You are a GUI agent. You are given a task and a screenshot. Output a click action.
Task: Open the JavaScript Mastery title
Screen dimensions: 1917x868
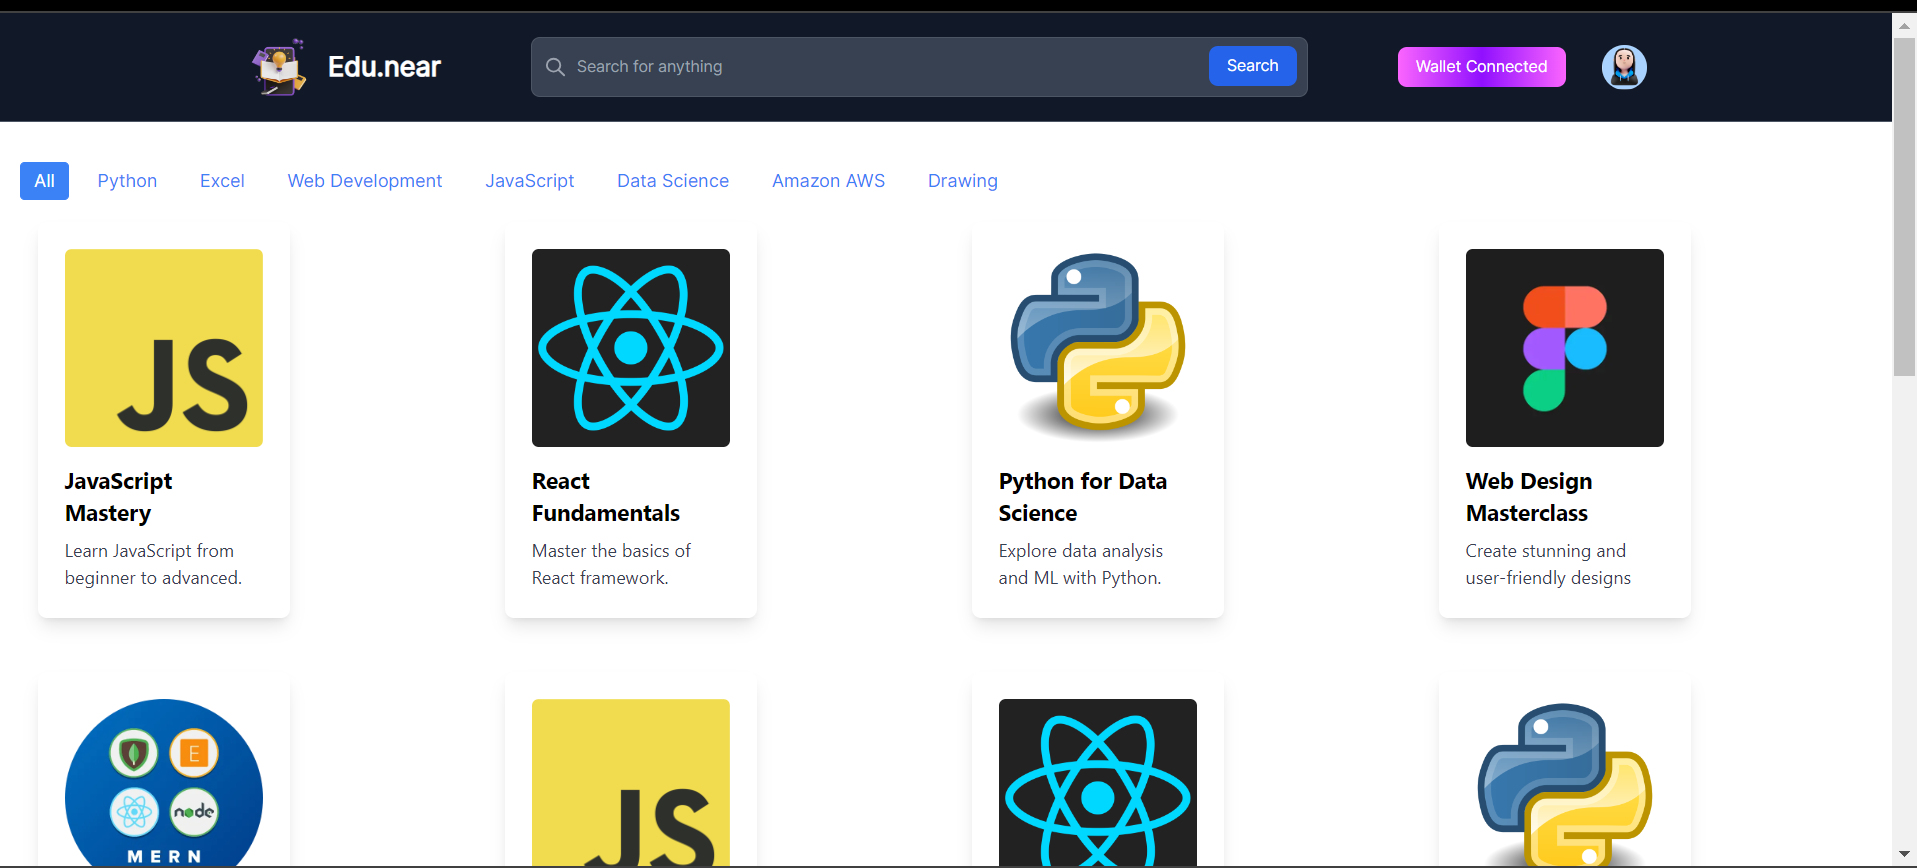(119, 497)
